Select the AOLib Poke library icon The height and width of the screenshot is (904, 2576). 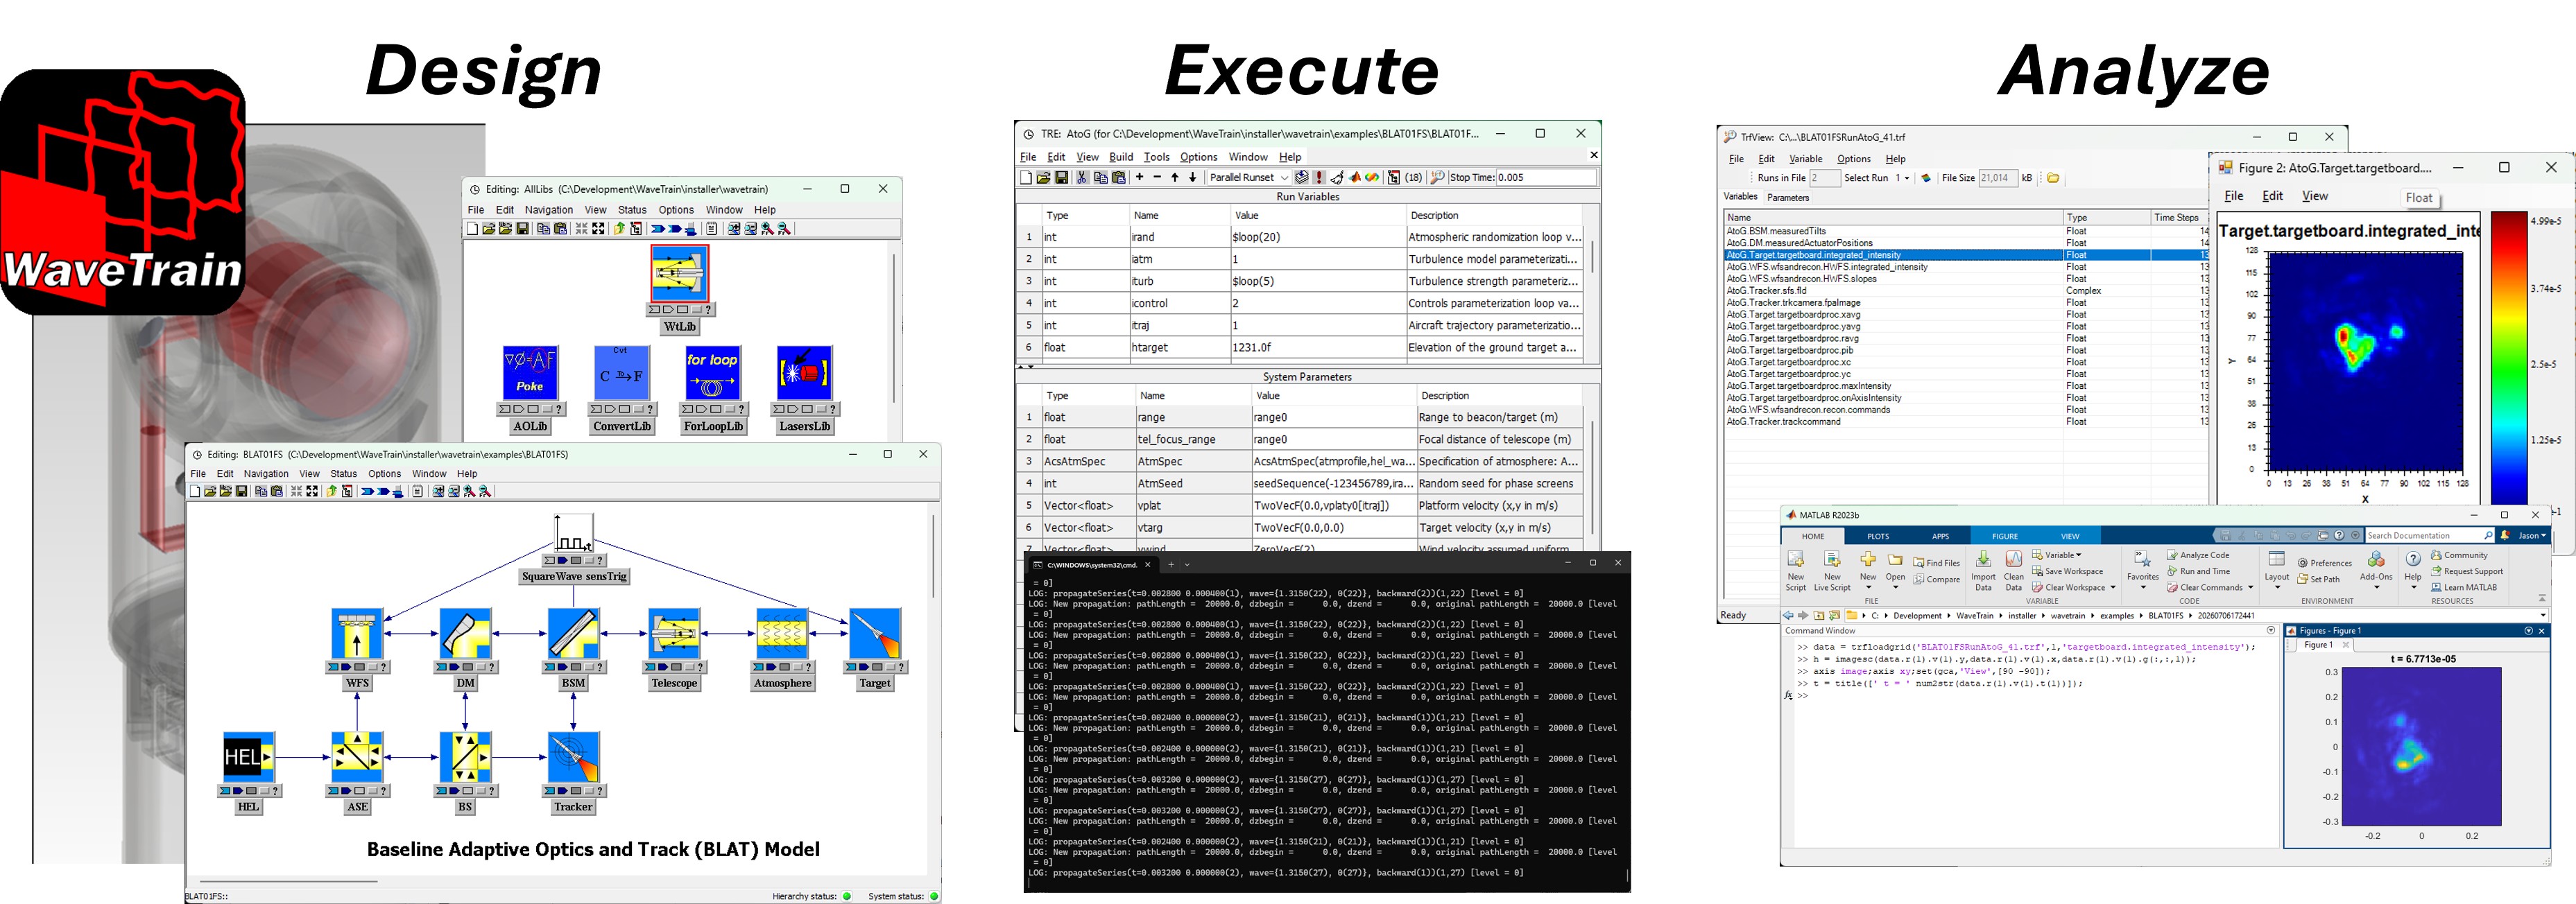click(529, 373)
